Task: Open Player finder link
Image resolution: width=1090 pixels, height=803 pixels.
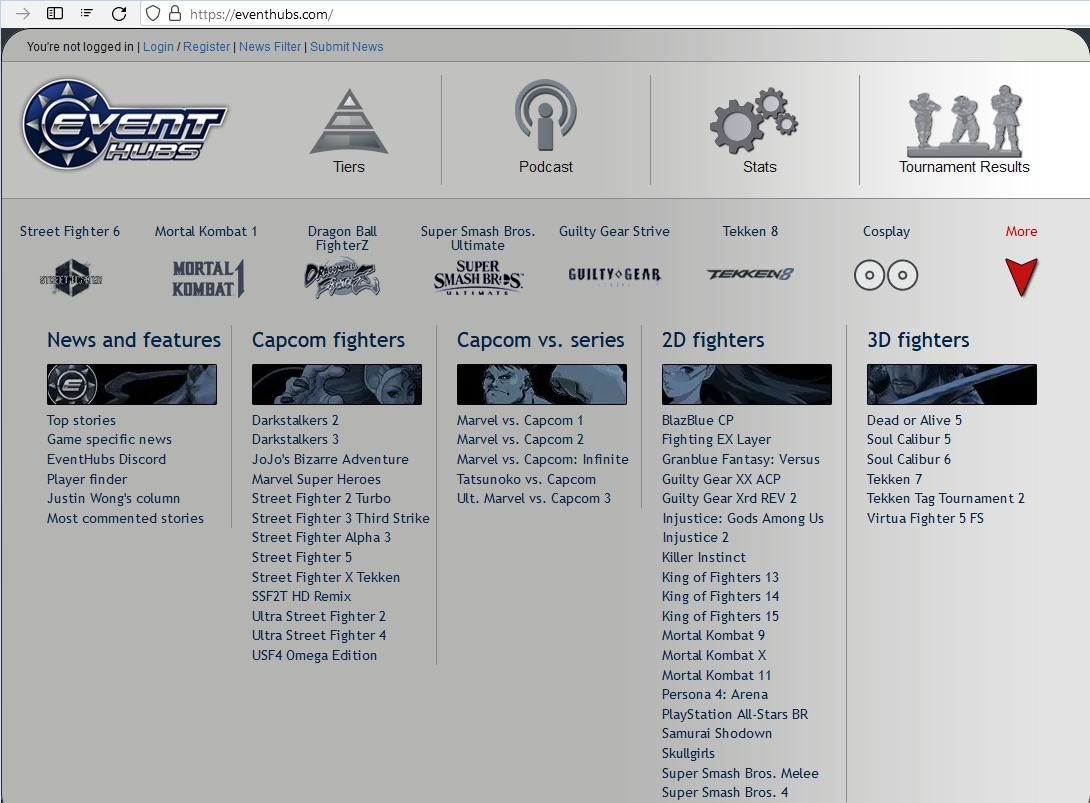Action: tap(87, 480)
